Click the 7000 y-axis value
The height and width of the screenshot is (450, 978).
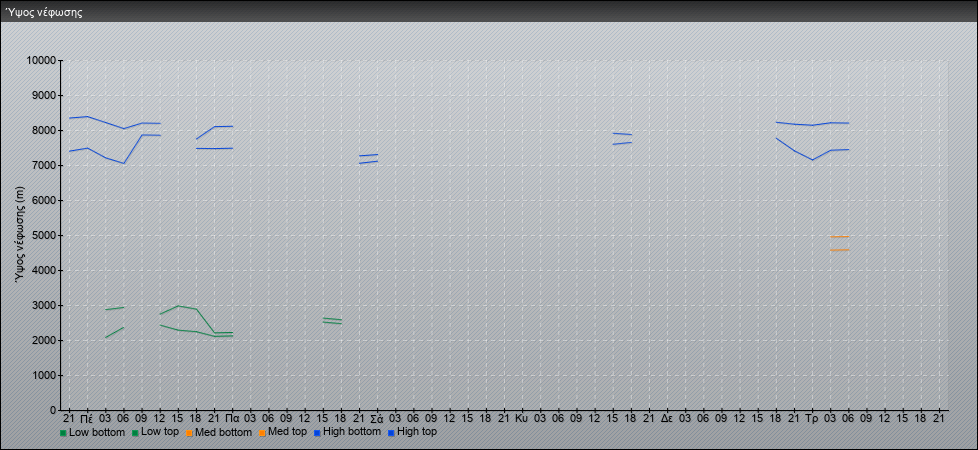pos(44,165)
